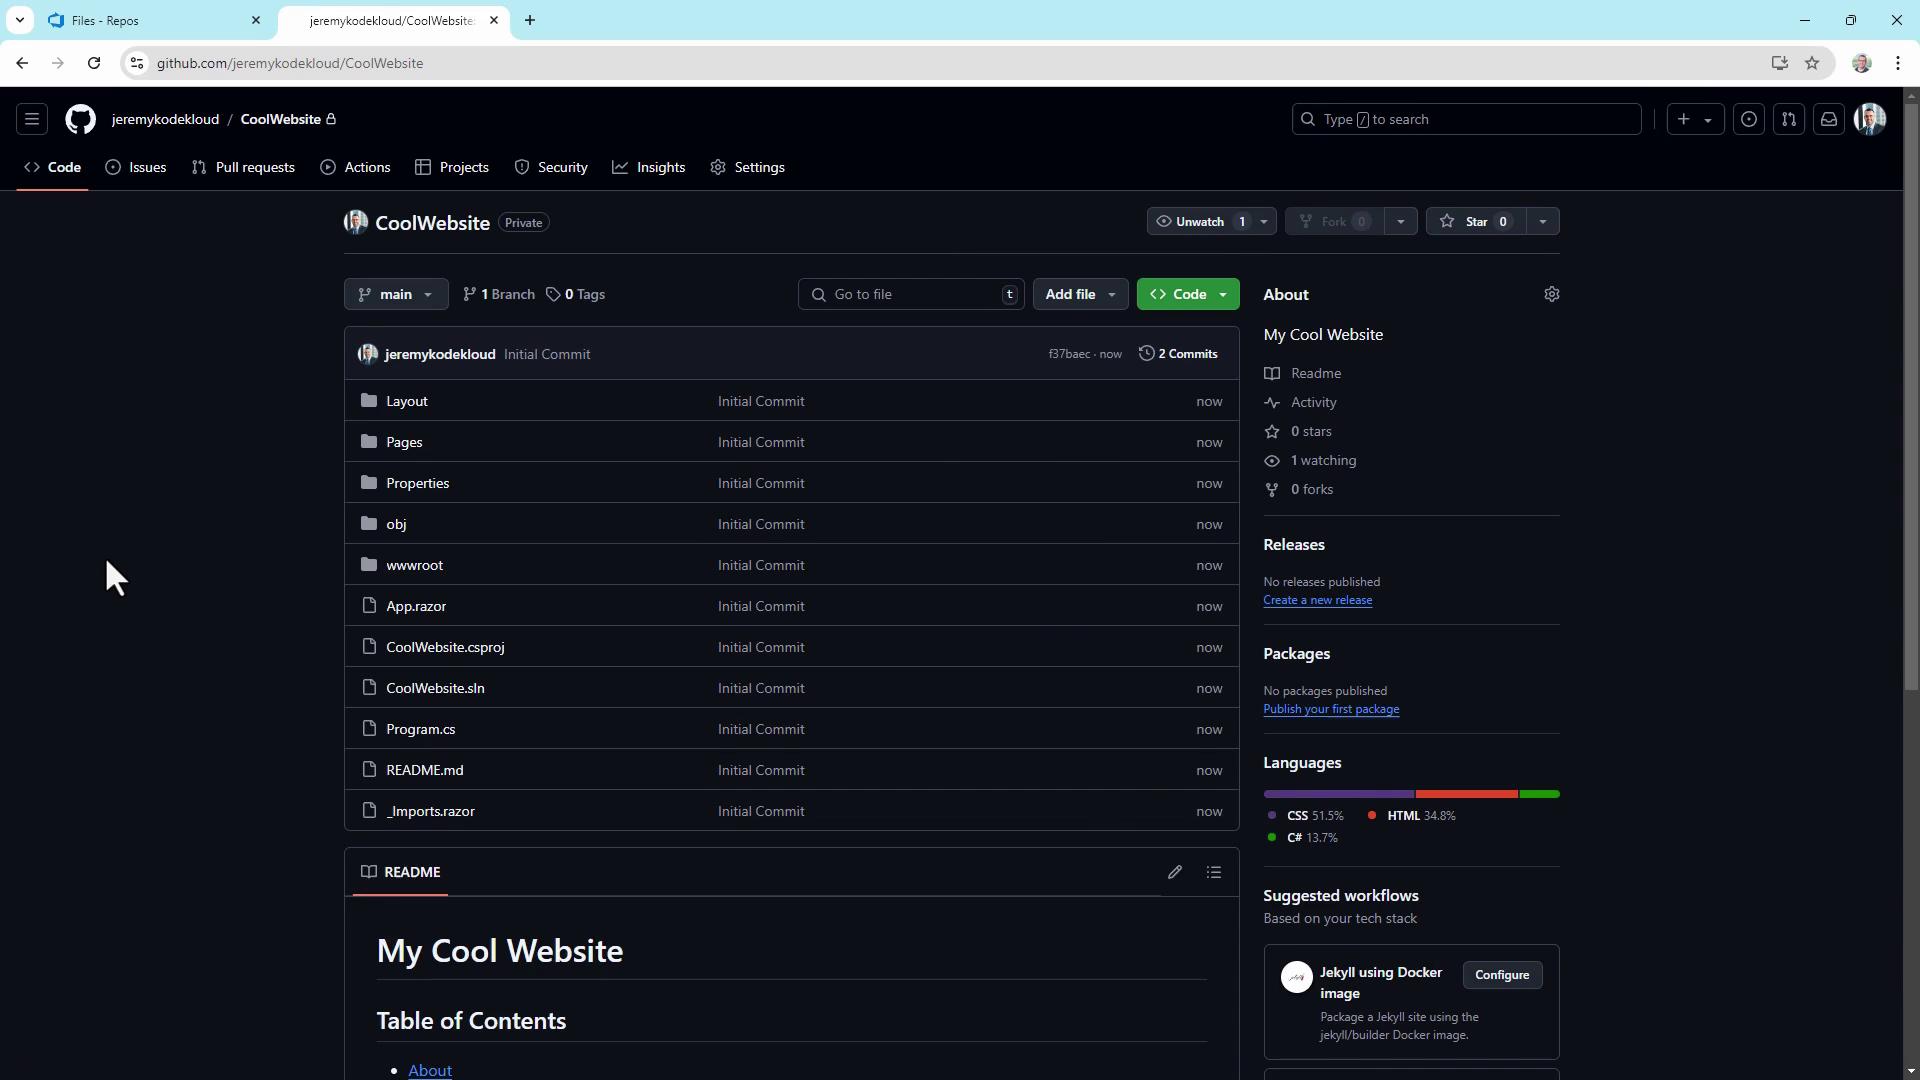Open the user avatar menu in the GitHub header
Screen dimensions: 1920x1080
1870,119
